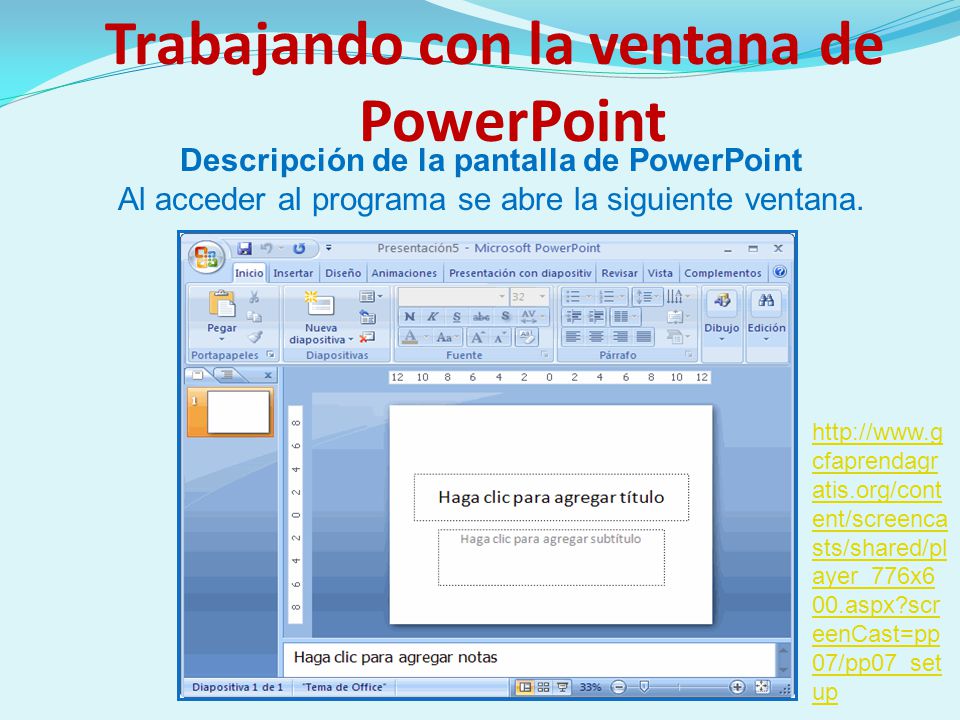Click the Convert to SmartArt icon
Viewport: 960px width, 720px height.
click(x=677, y=337)
